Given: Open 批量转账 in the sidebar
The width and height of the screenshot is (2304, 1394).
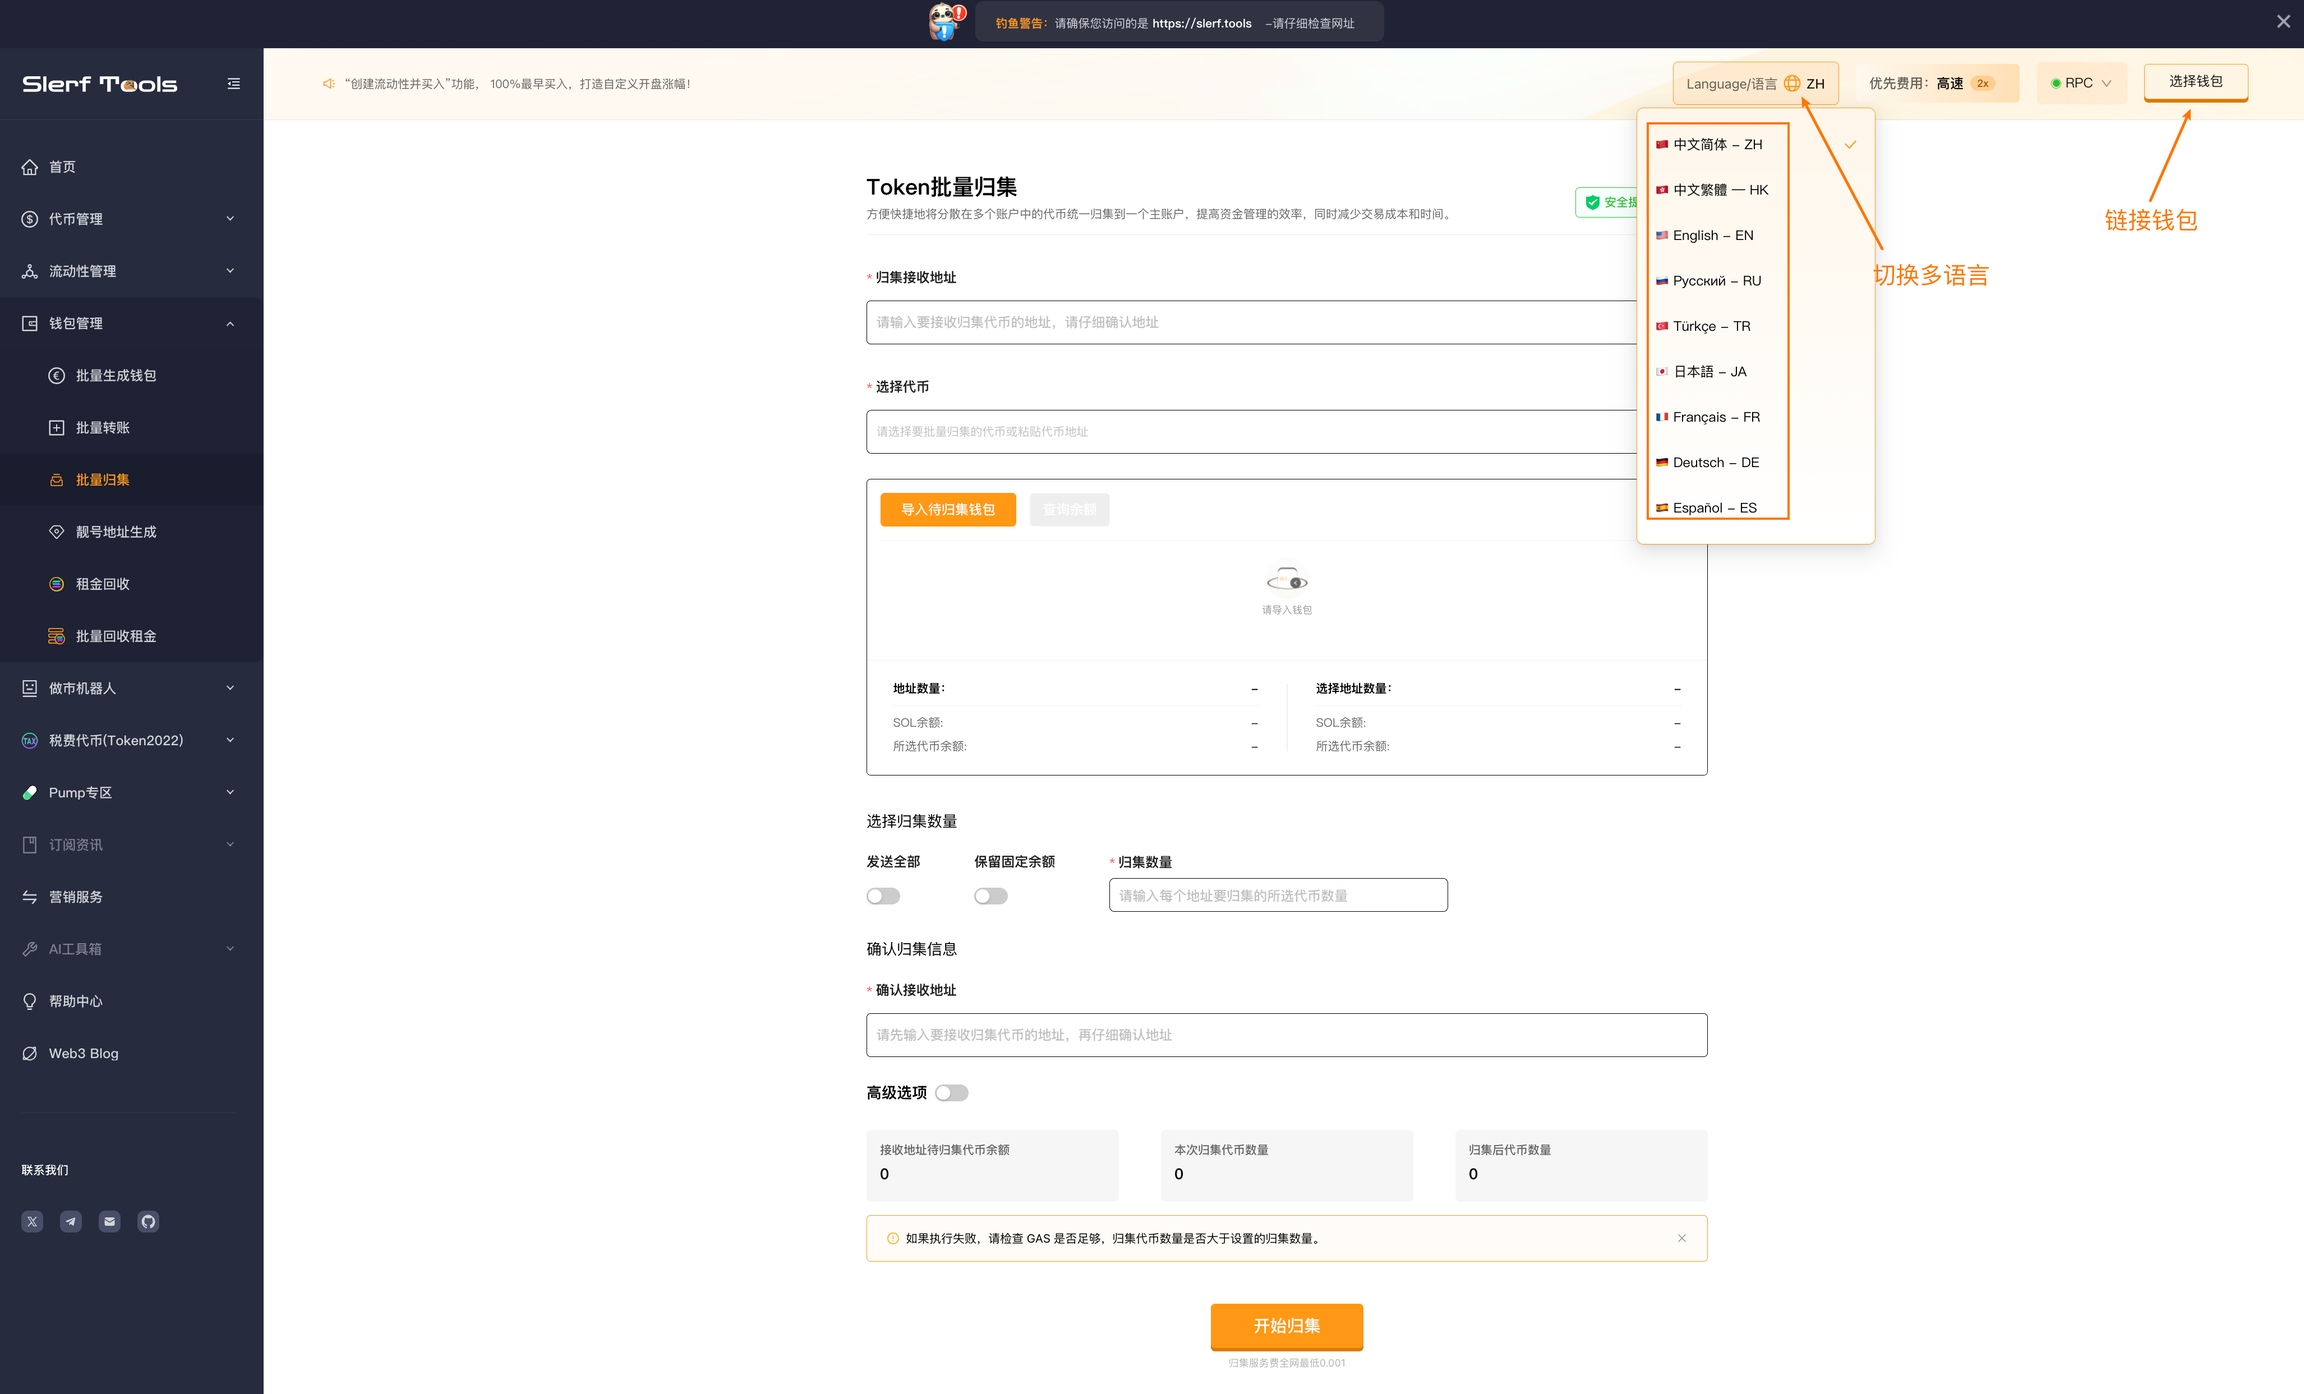Looking at the screenshot, I should point(103,428).
